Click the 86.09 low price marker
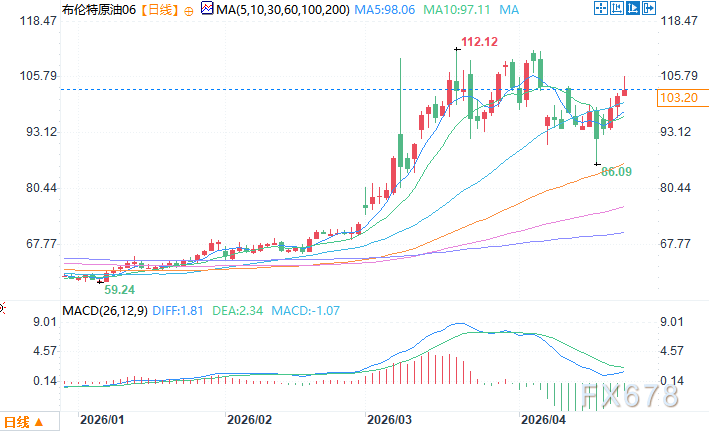 [x=619, y=172]
